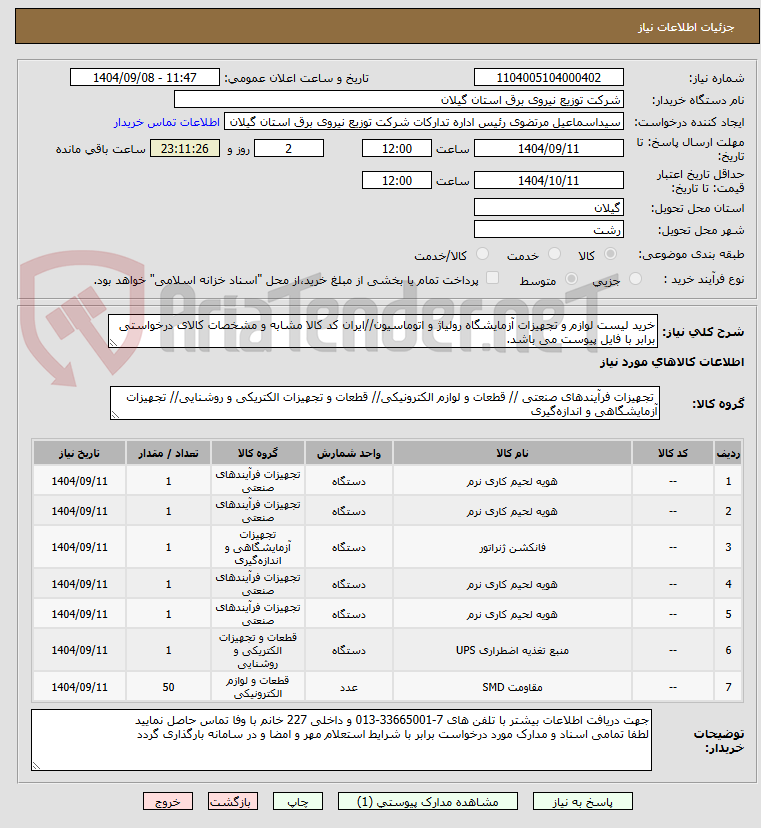This screenshot has height=828, width=761.
Task: Click the ایجاد کننده درخواست field
Action: pyautogui.click(x=424, y=122)
